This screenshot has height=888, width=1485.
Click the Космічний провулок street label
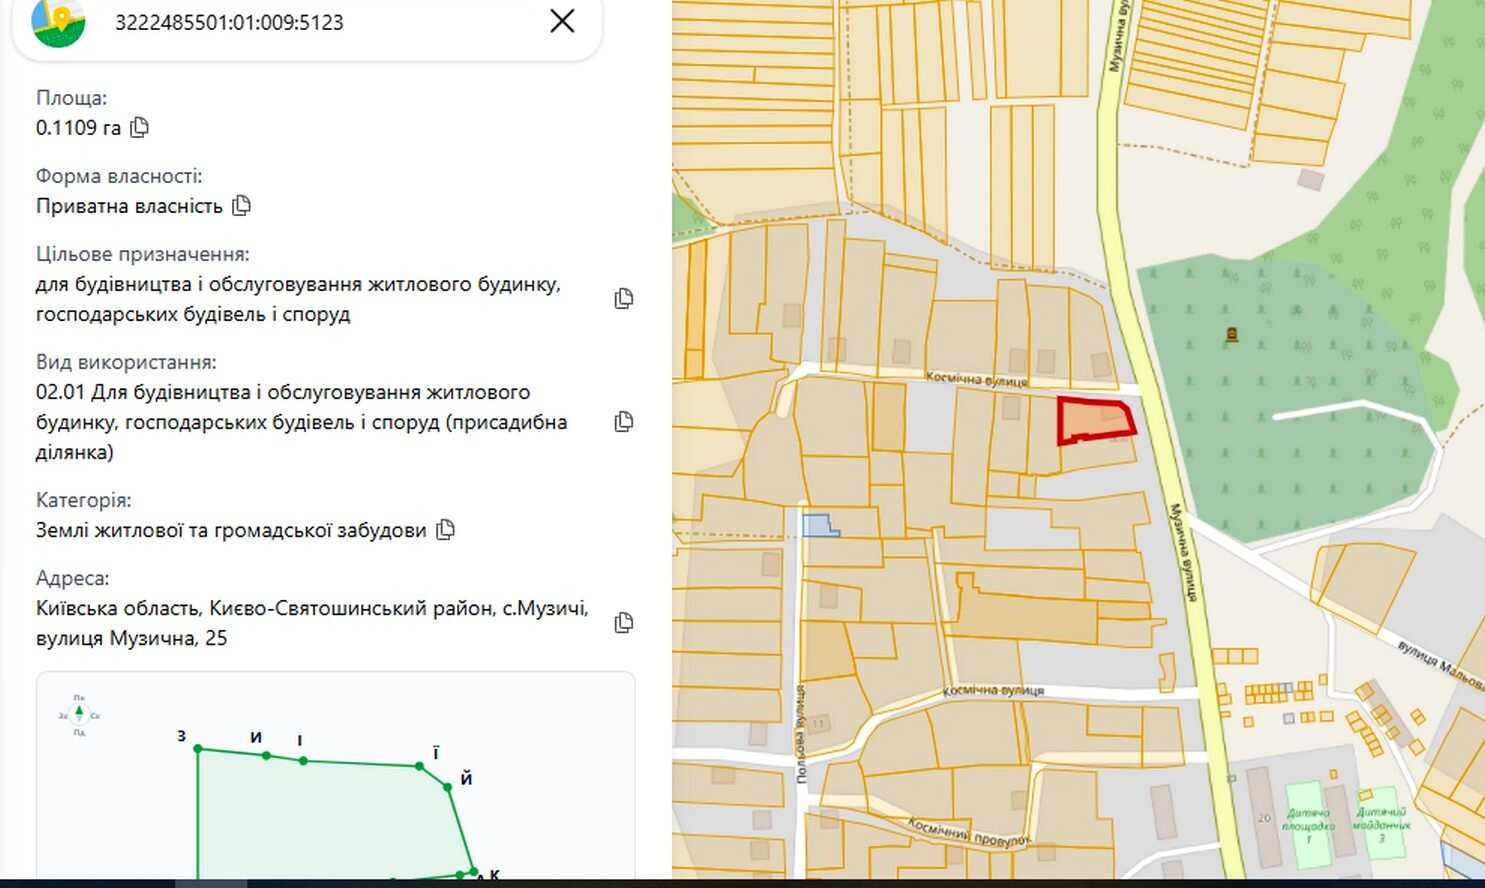[x=968, y=831]
